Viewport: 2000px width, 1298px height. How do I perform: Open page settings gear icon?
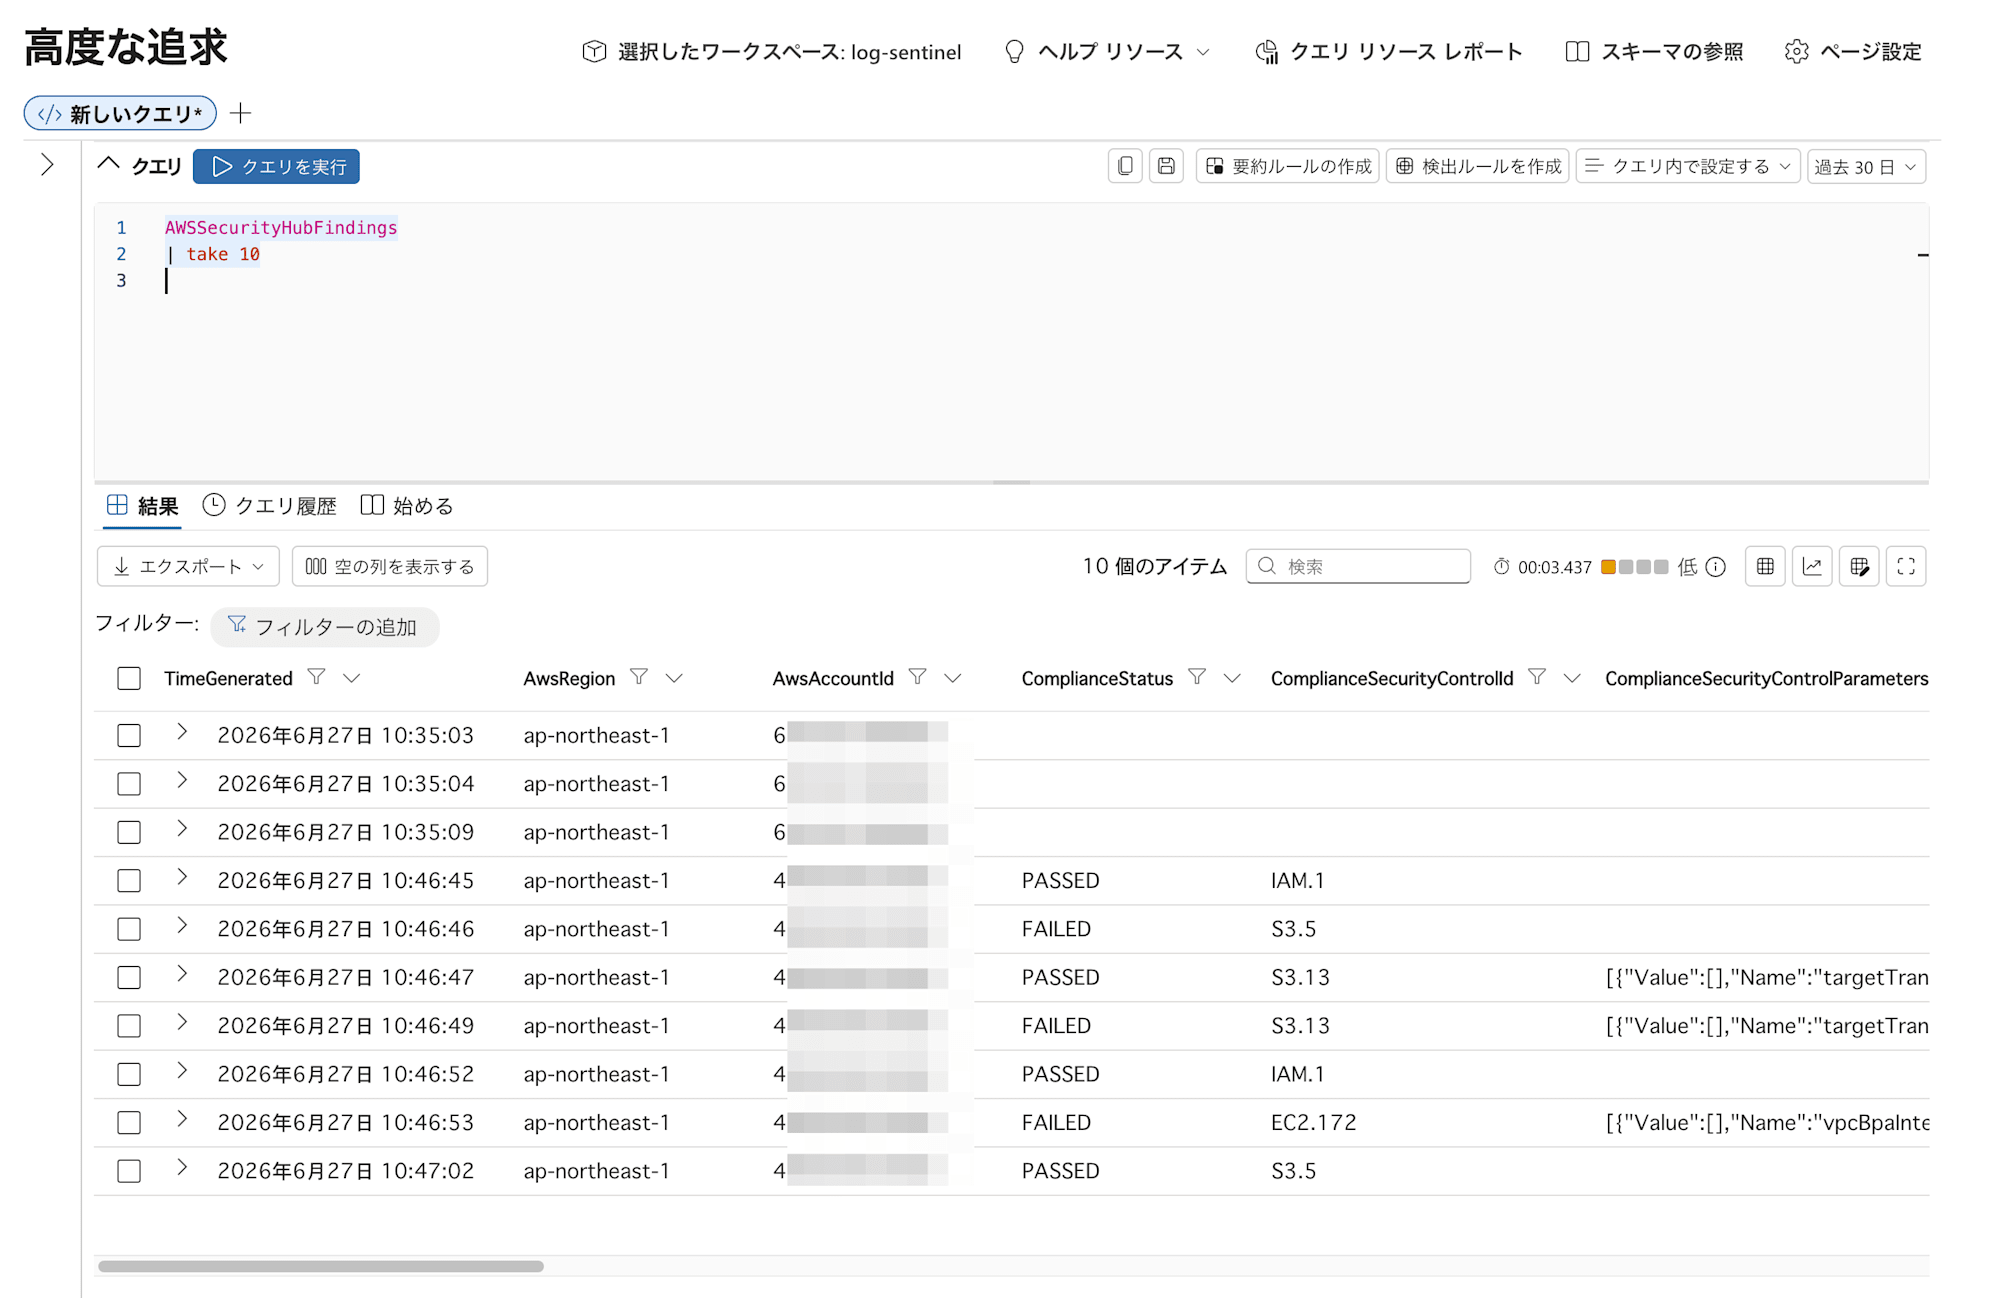point(1797,51)
